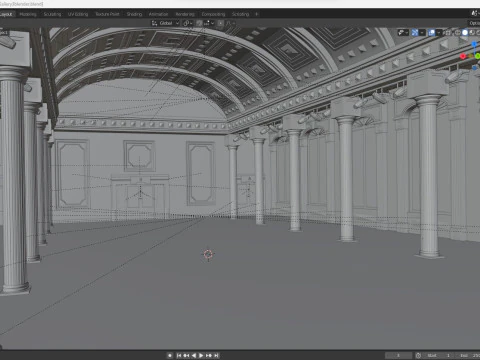The width and height of the screenshot is (480, 360).
Task: Open the Global transform orientation dropdown
Action: (x=165, y=23)
